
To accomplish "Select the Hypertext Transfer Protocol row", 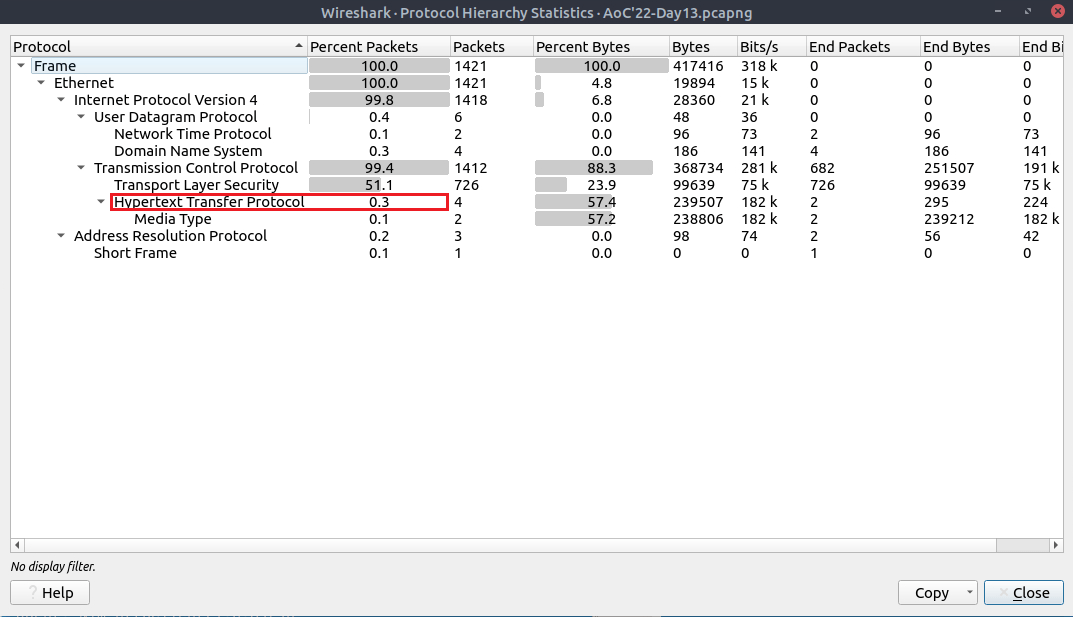I will tap(536, 202).
